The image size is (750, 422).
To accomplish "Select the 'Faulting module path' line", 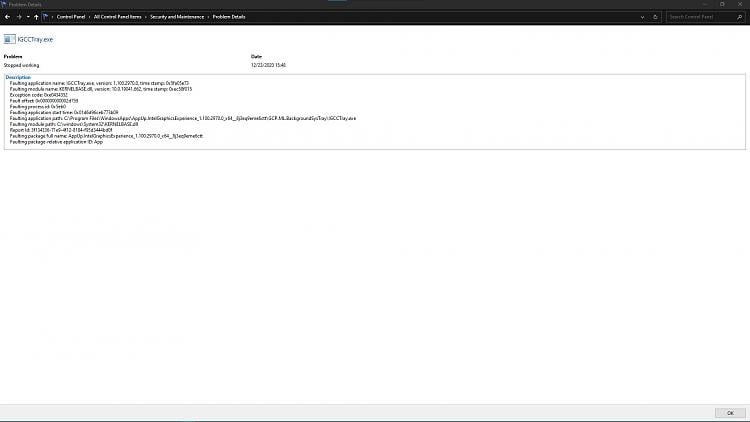I will 74,124.
